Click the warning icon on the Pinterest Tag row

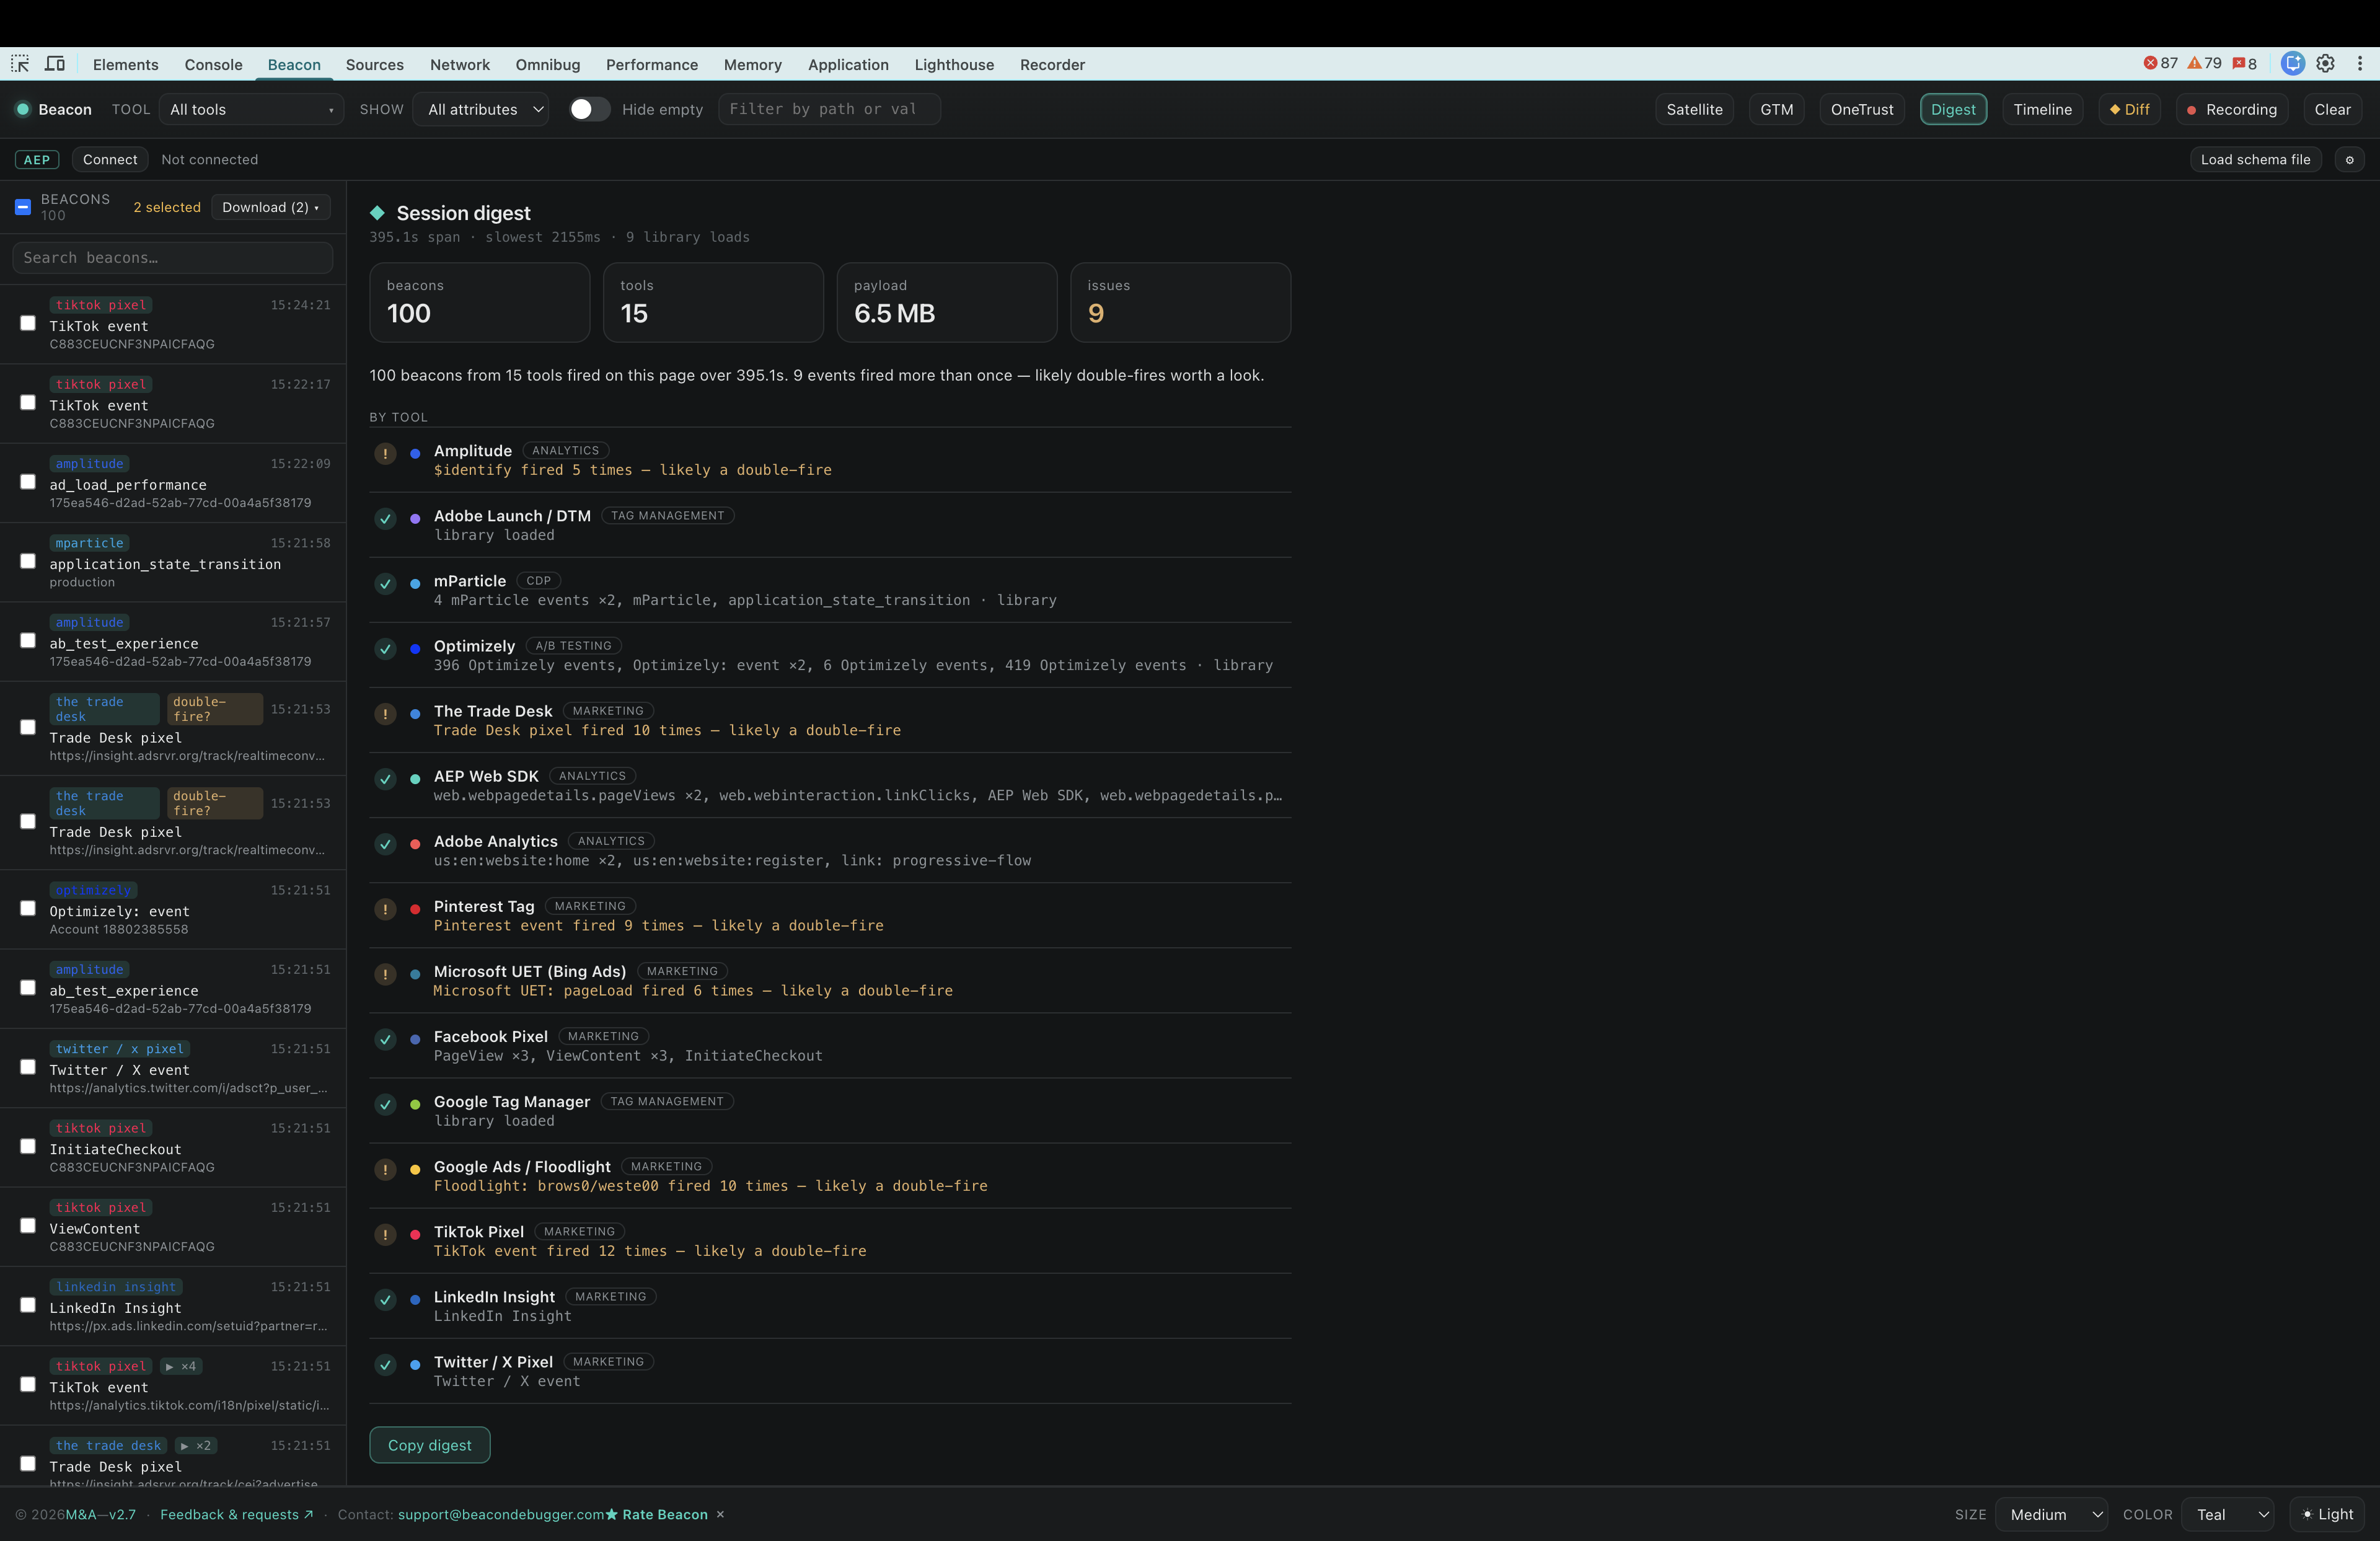[x=385, y=909]
